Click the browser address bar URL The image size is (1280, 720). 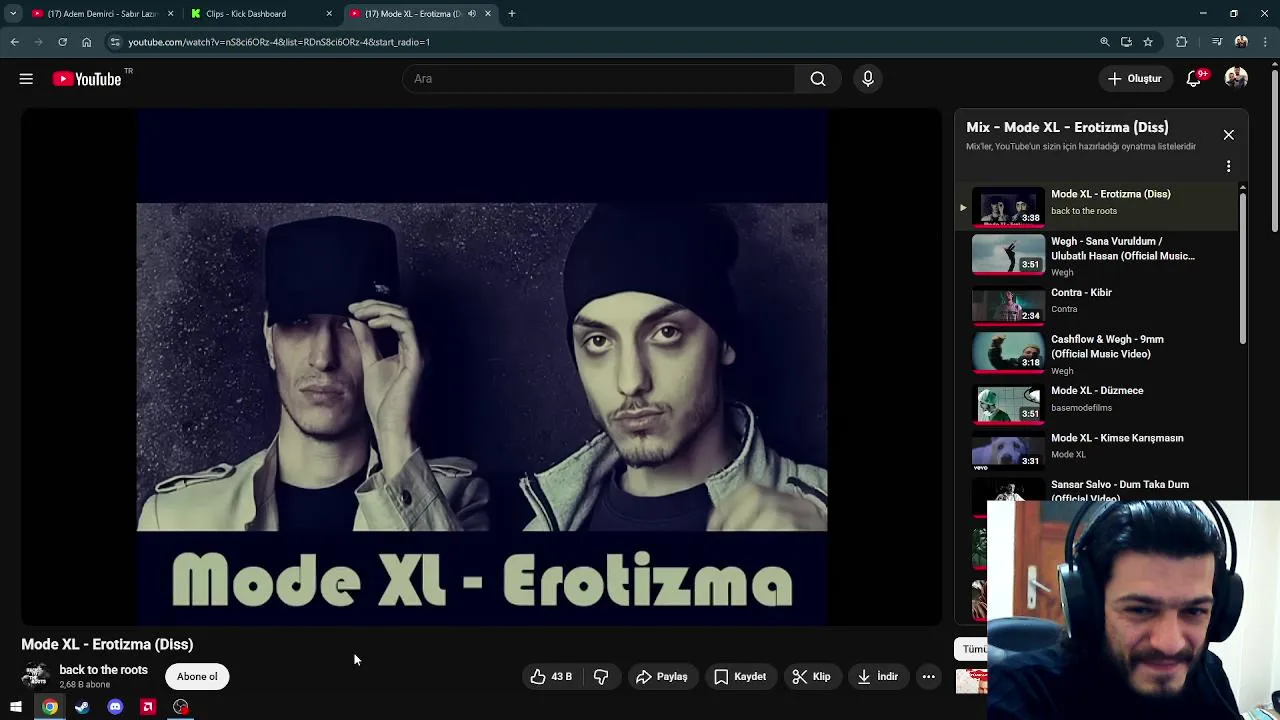click(279, 42)
